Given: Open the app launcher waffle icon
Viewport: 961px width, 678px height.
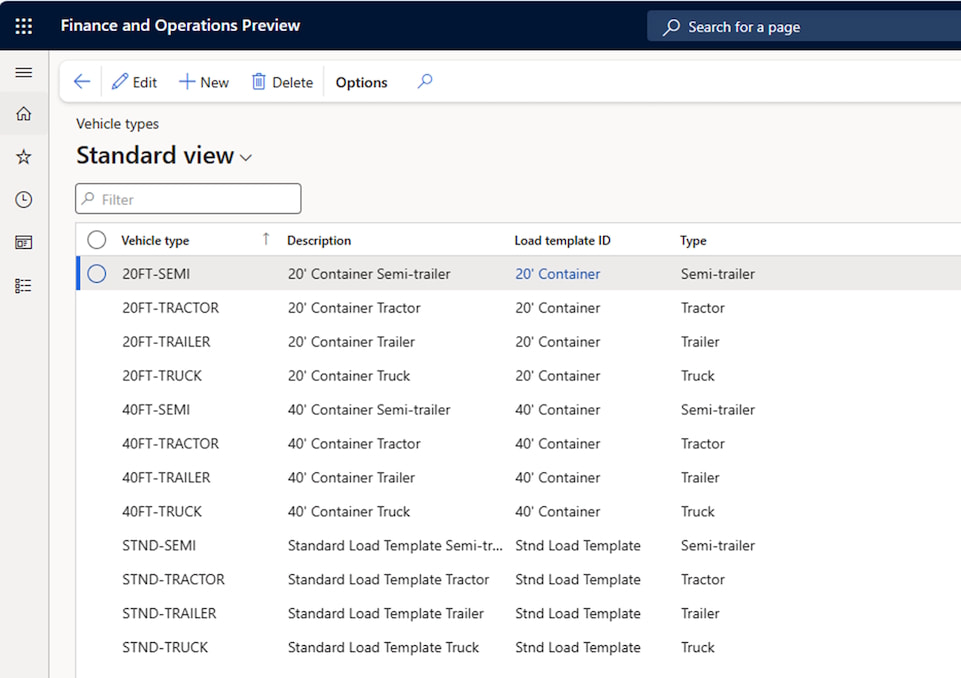Looking at the screenshot, I should point(24,26).
